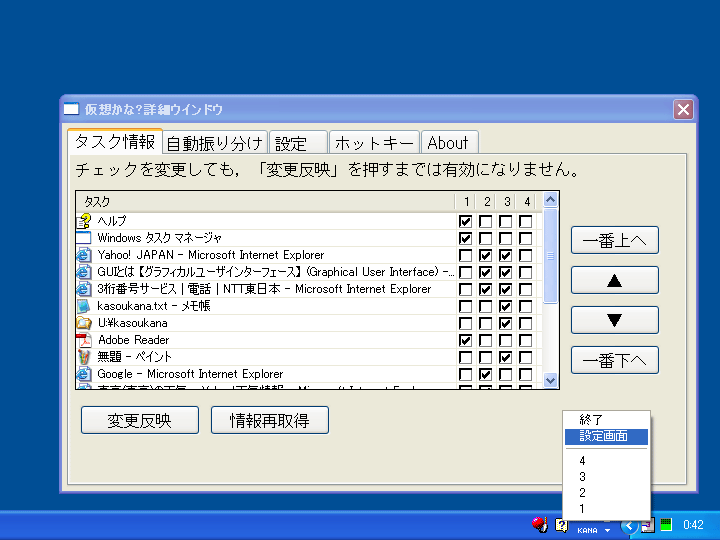Click the IE icon for 3桁番号サービス row
720x540 pixels.
84,289
